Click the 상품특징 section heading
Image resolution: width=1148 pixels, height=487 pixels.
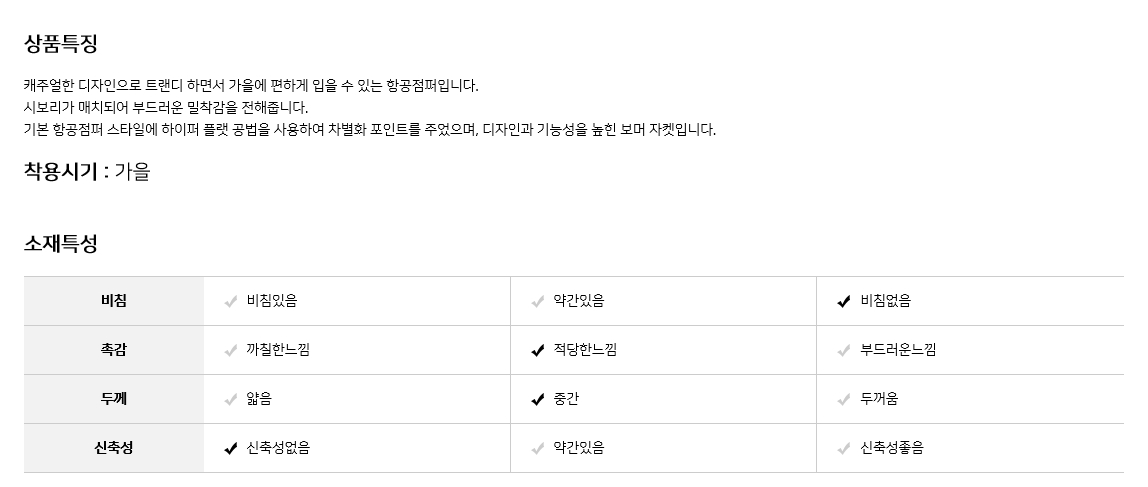(61, 44)
